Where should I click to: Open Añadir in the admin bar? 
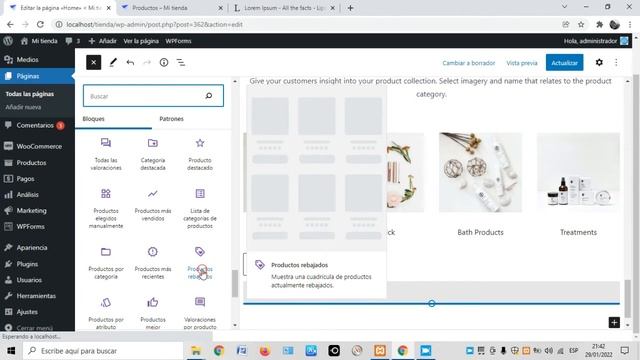102,41
